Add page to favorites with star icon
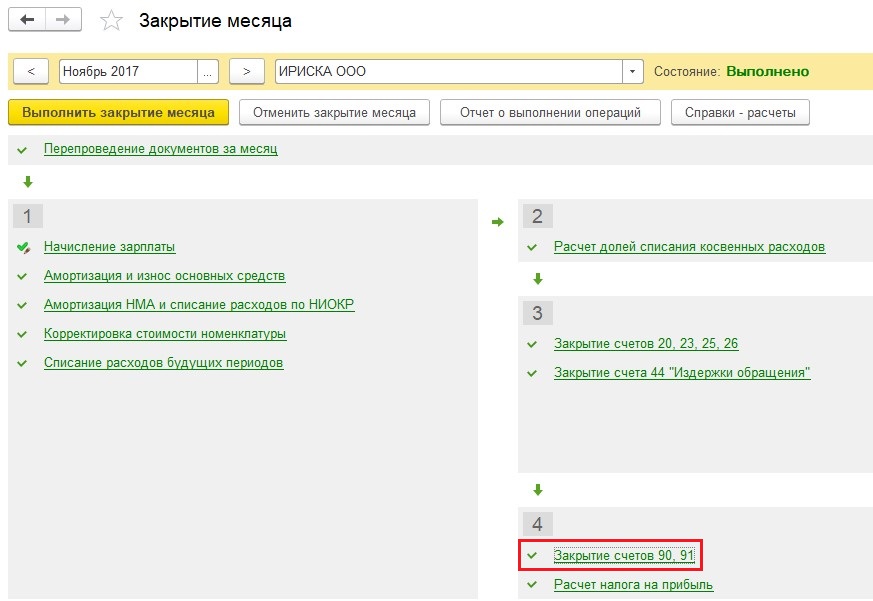 [113, 20]
